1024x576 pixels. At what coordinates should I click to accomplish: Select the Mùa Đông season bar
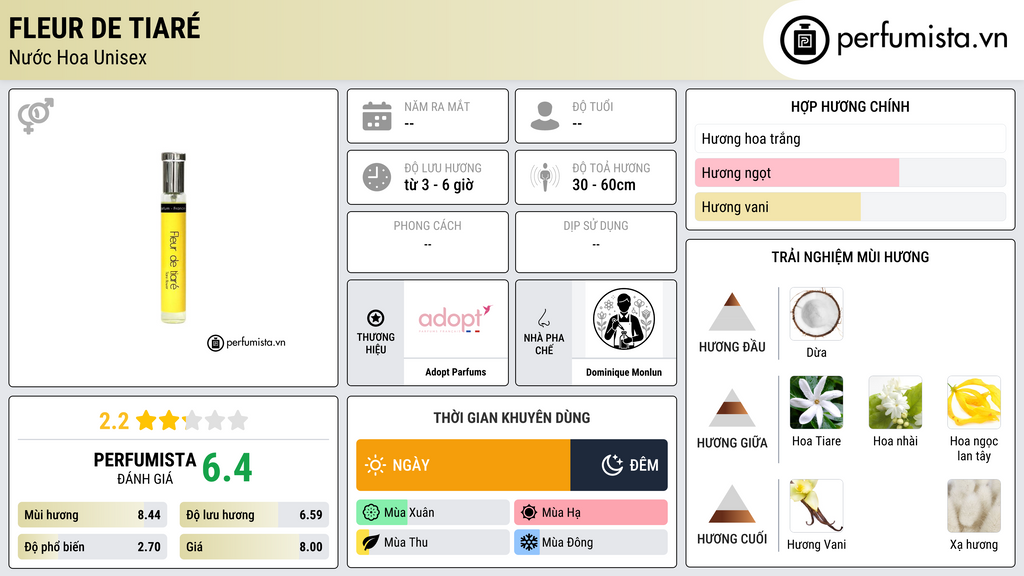pos(590,542)
